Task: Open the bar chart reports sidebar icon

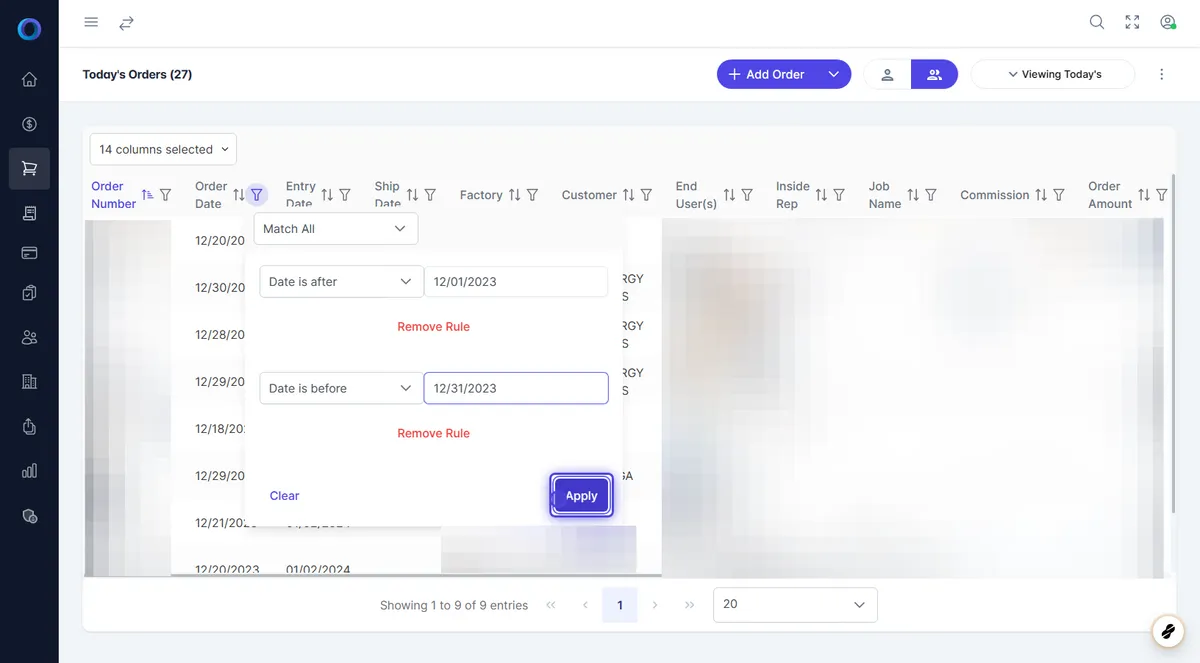Action: pyautogui.click(x=29, y=470)
